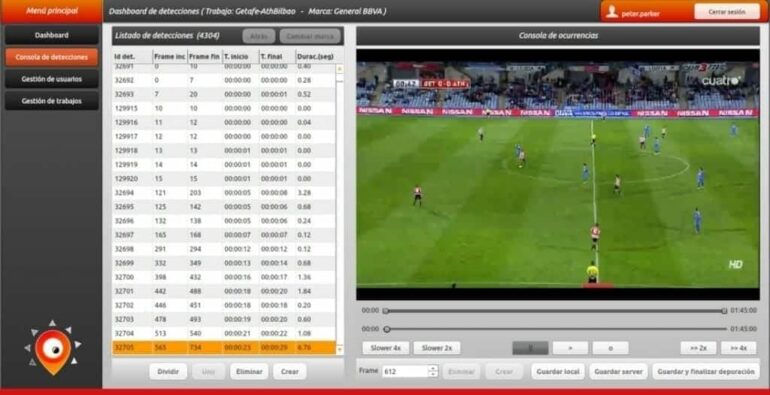Viewport: 770px width, 395px height.
Task: Click Crear below the detections list
Action: [290, 371]
